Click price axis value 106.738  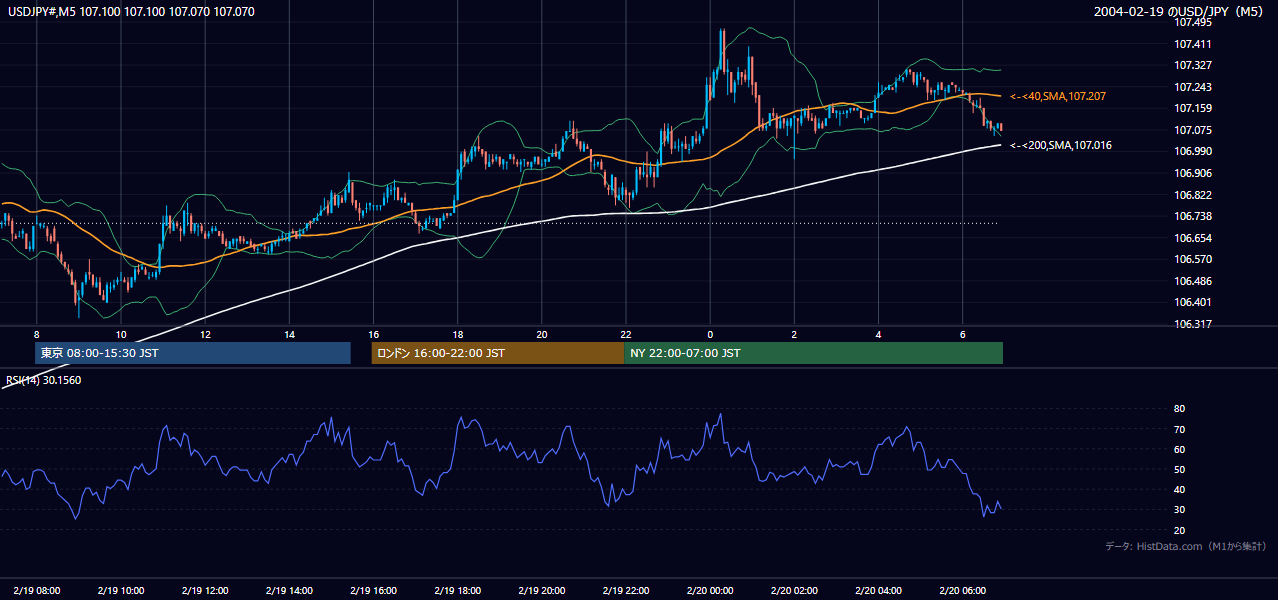[x=1192, y=216]
